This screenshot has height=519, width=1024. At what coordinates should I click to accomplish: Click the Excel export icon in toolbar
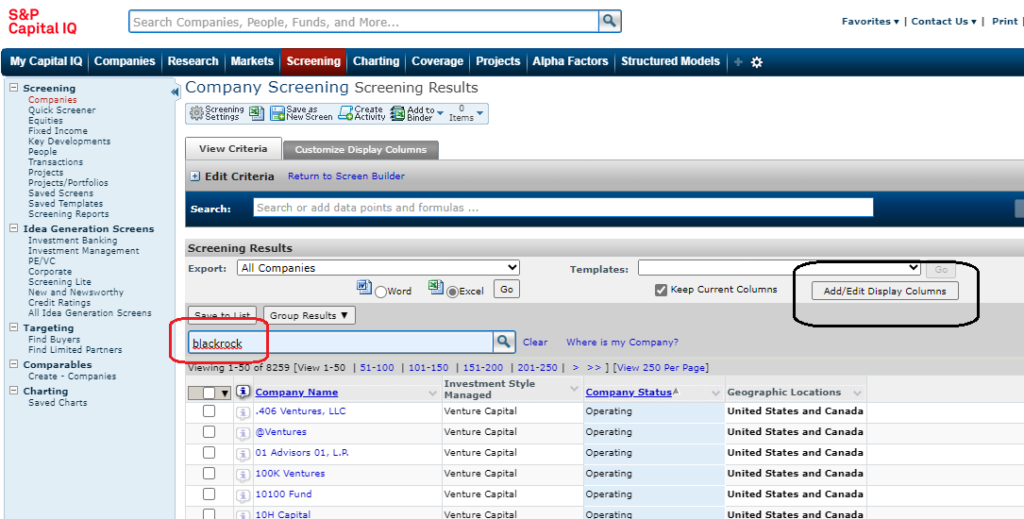click(257, 113)
